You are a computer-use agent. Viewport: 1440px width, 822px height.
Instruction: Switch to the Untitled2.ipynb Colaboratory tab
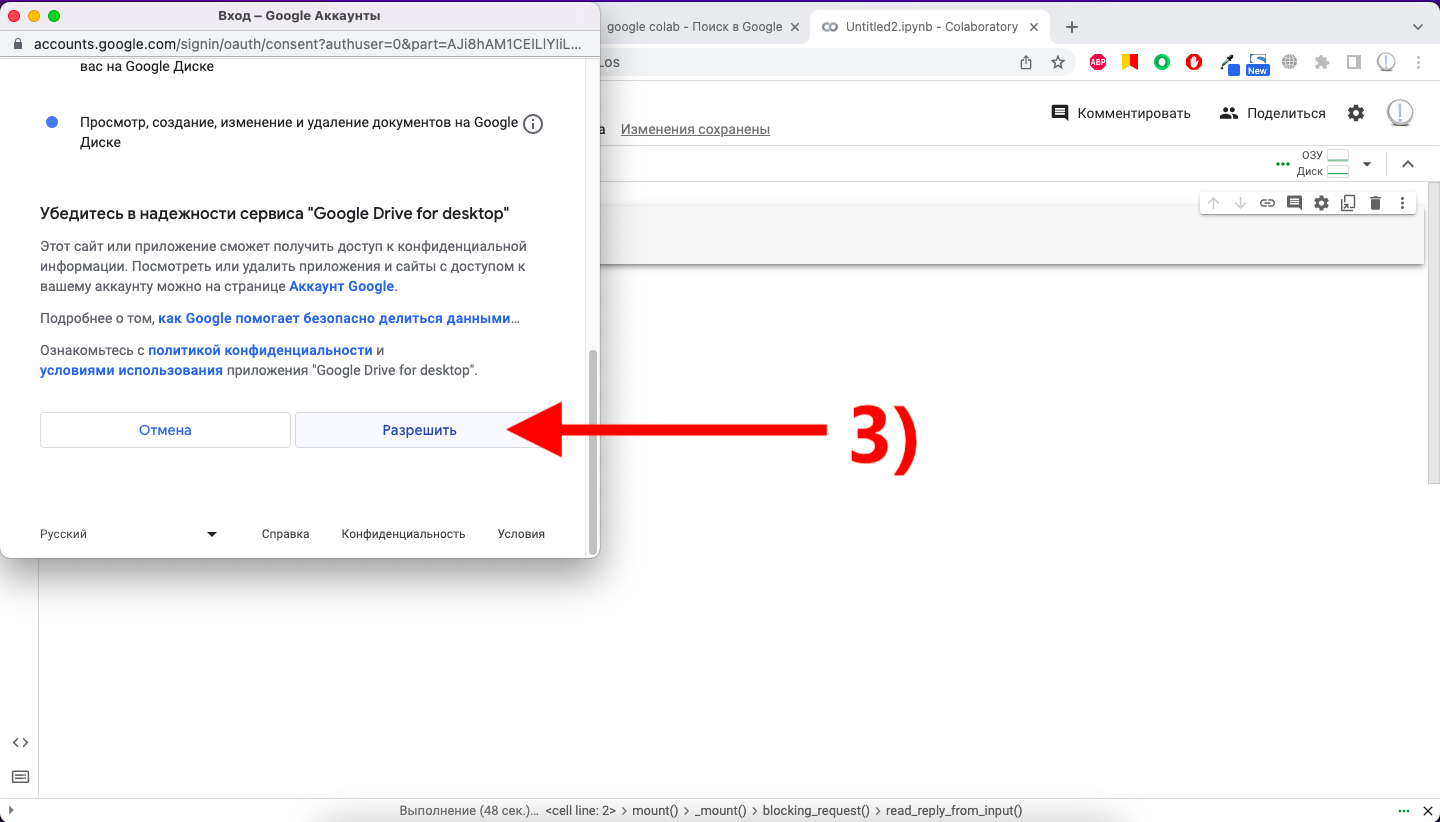point(931,27)
